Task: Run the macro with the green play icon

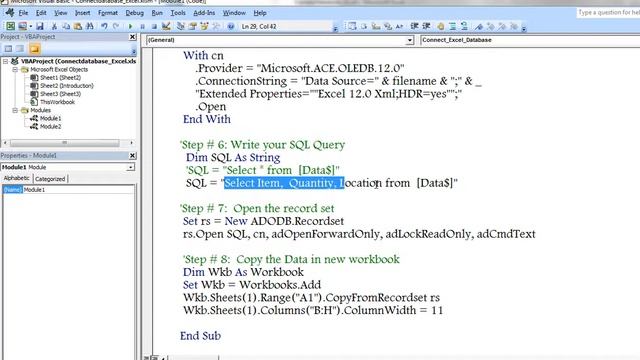Action: click(130, 27)
